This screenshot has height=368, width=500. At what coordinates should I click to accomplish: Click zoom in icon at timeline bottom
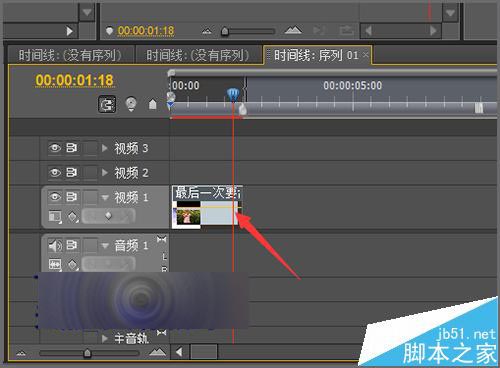[x=157, y=352]
